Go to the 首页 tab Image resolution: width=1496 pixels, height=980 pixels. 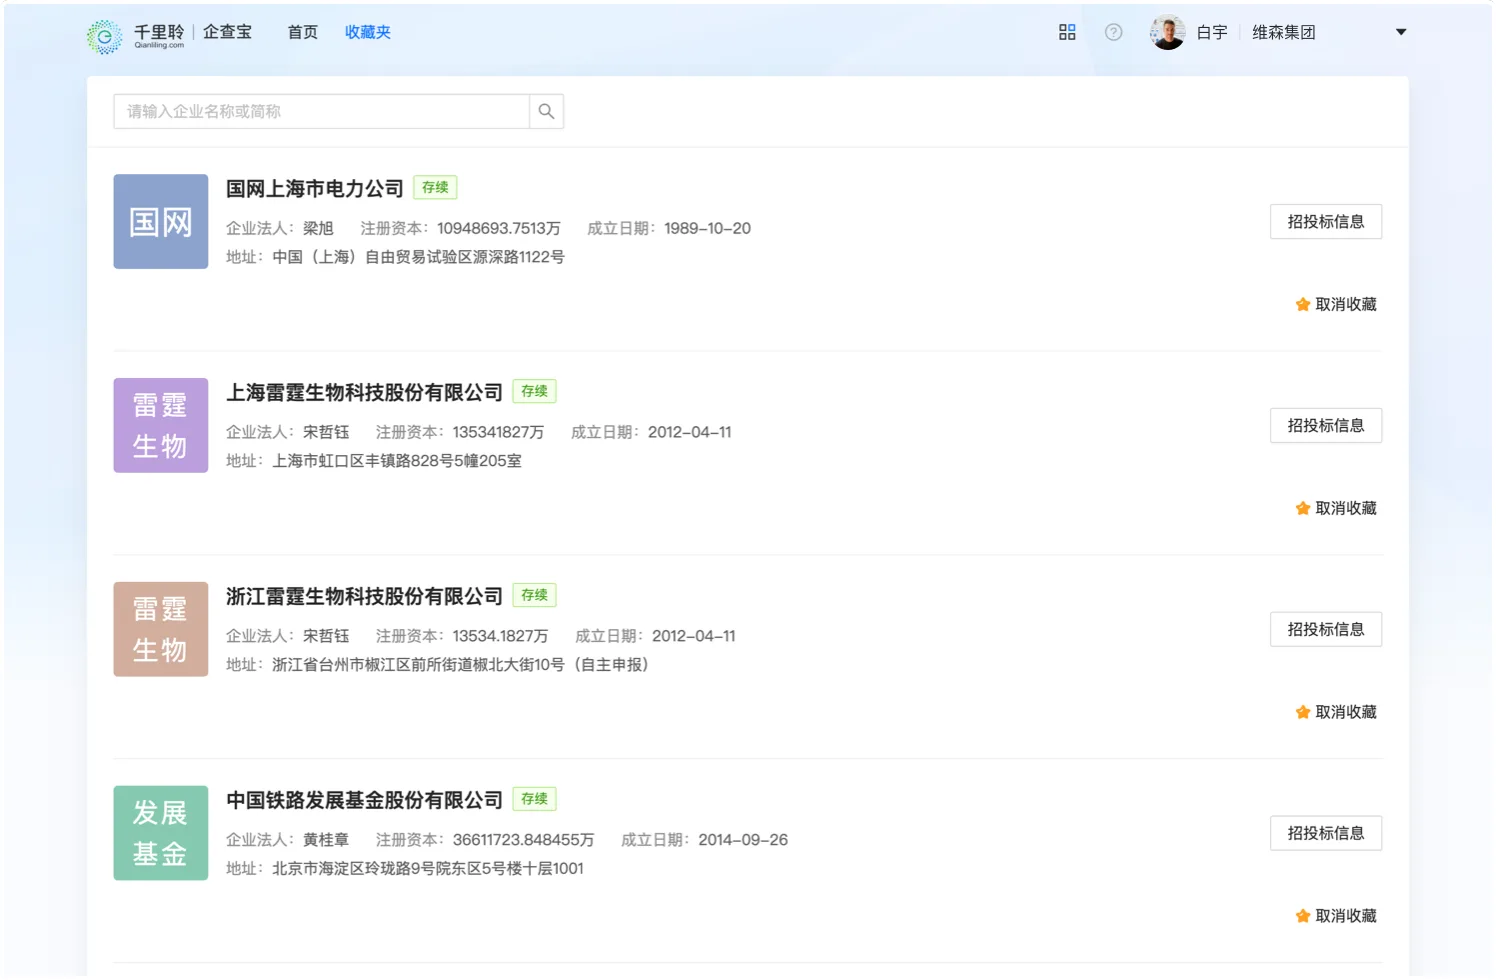[x=303, y=32]
